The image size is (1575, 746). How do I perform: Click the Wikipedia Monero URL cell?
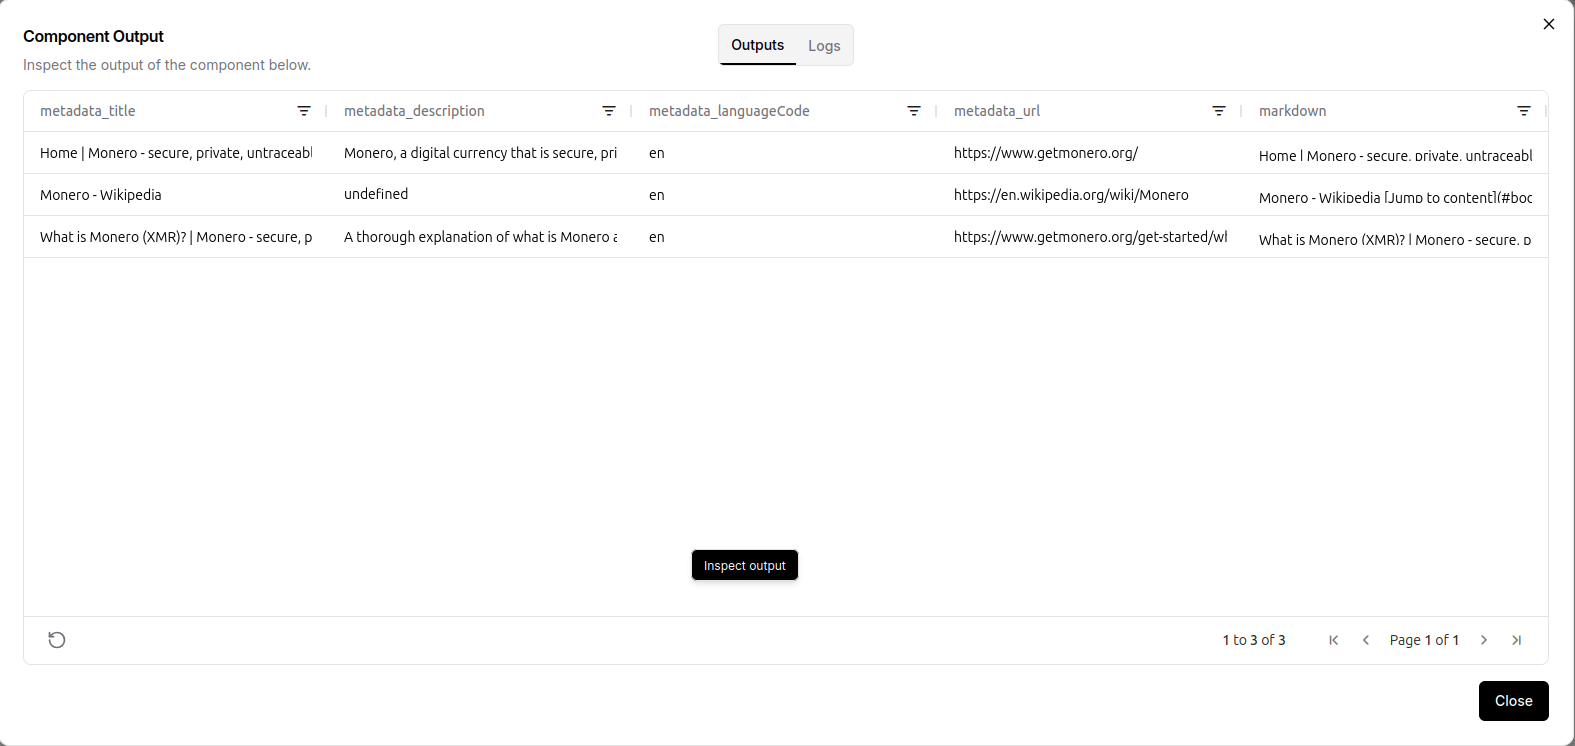1071,195
